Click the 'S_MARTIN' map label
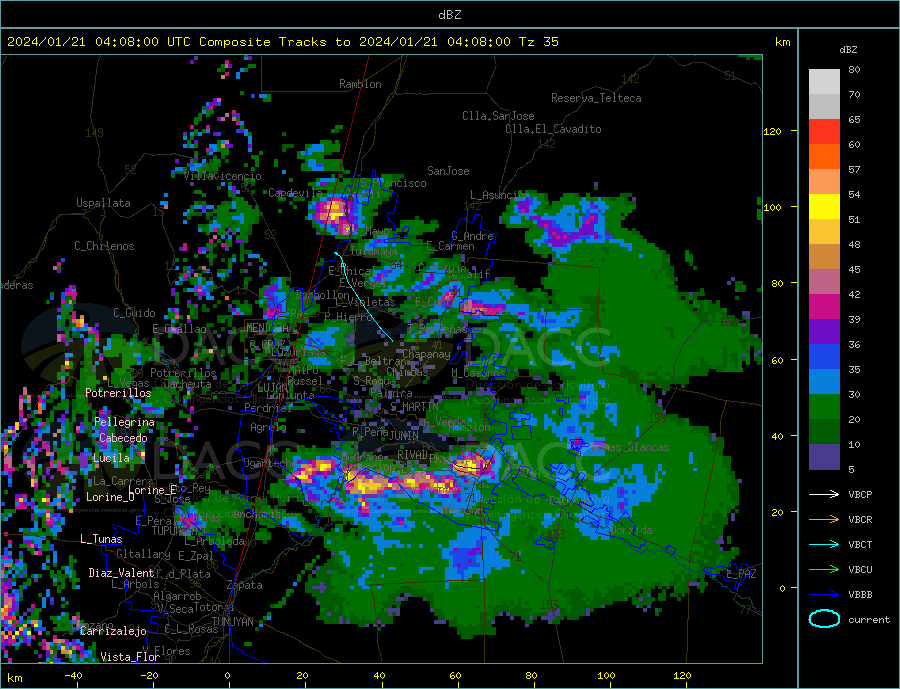 point(414,407)
